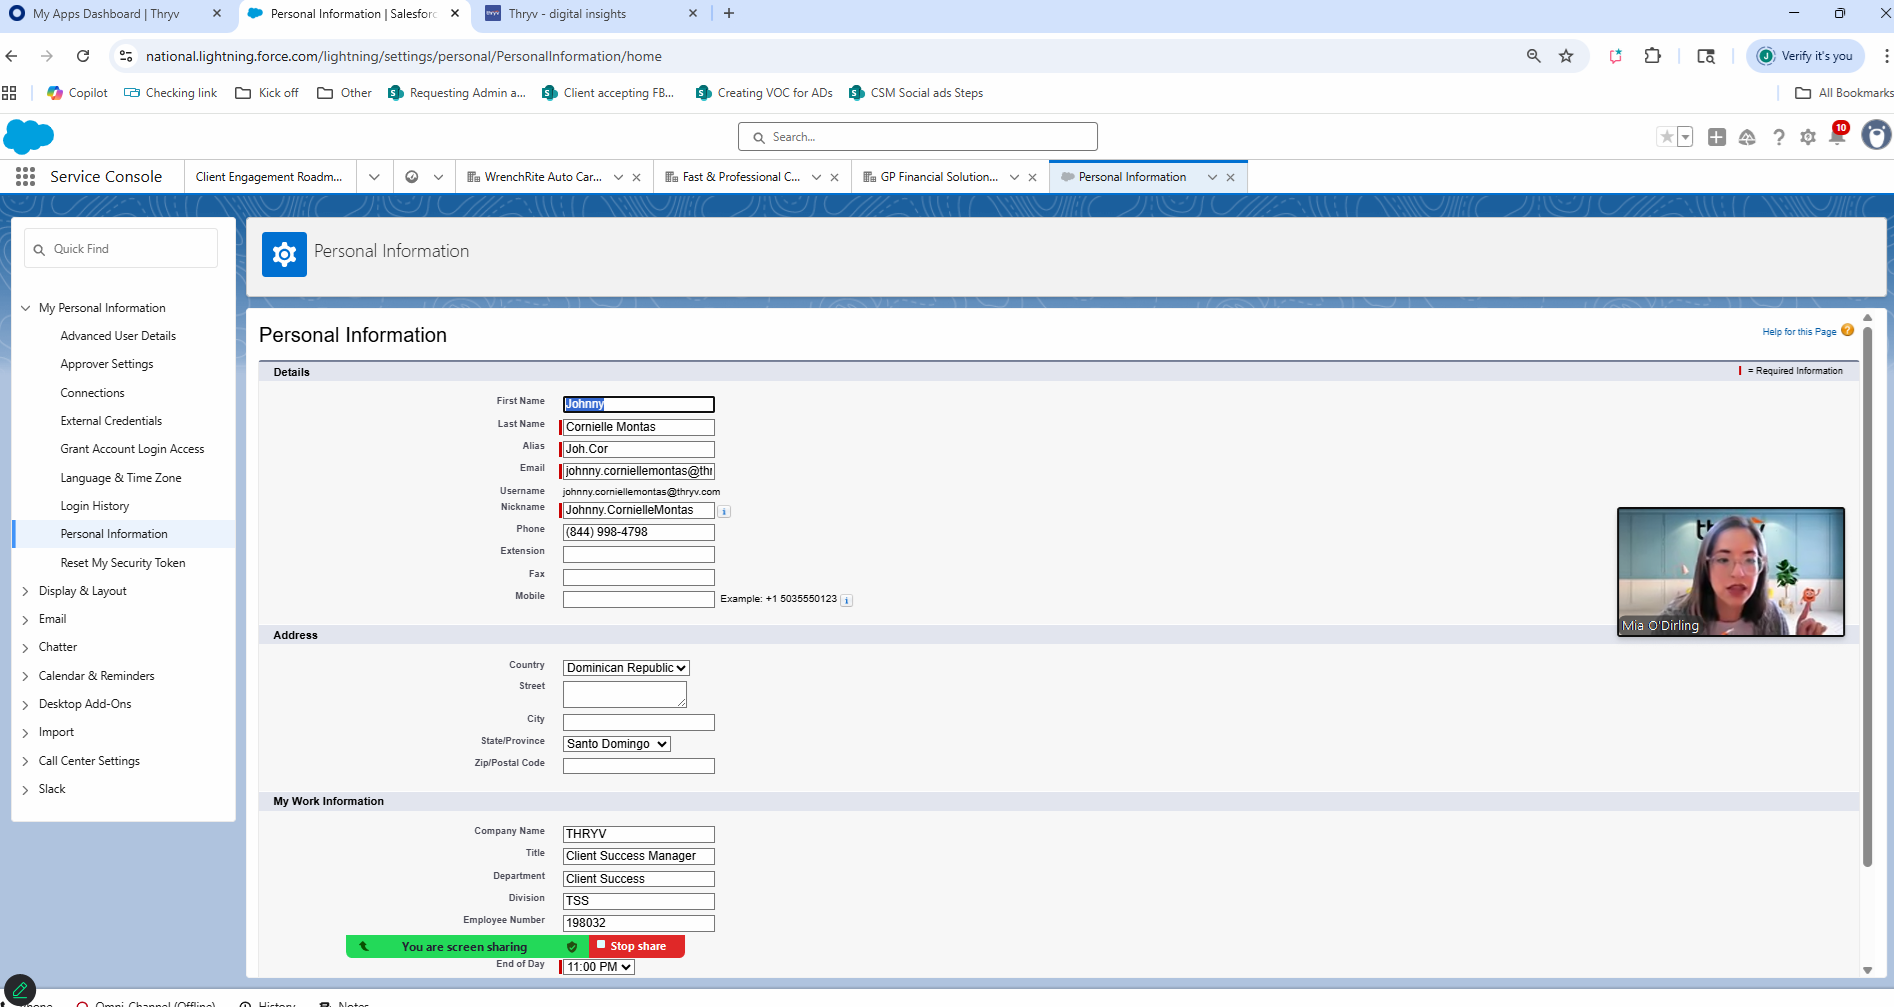The image size is (1894, 1007).
Task: Close the WrenchRite Auto Car workspace tab
Action: coord(637,177)
